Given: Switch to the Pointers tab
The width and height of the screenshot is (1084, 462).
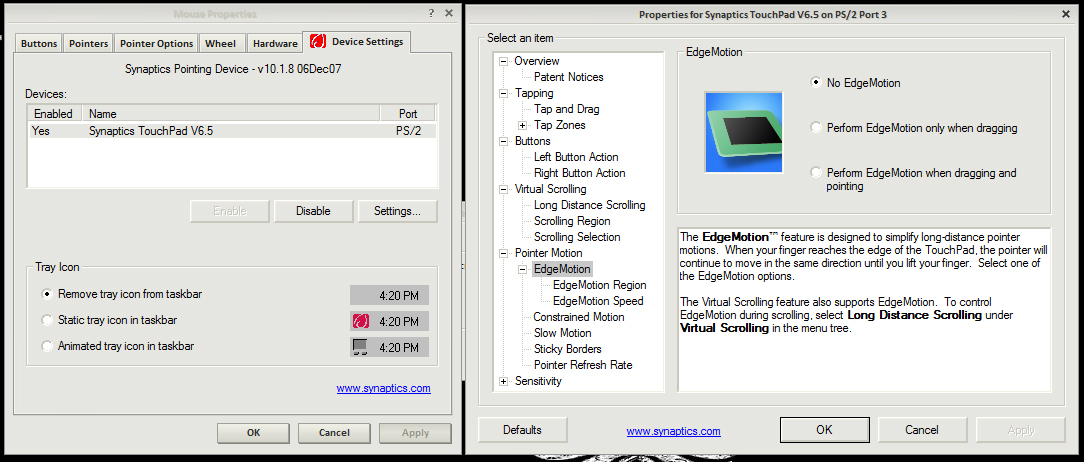Looking at the screenshot, I should coord(88,43).
